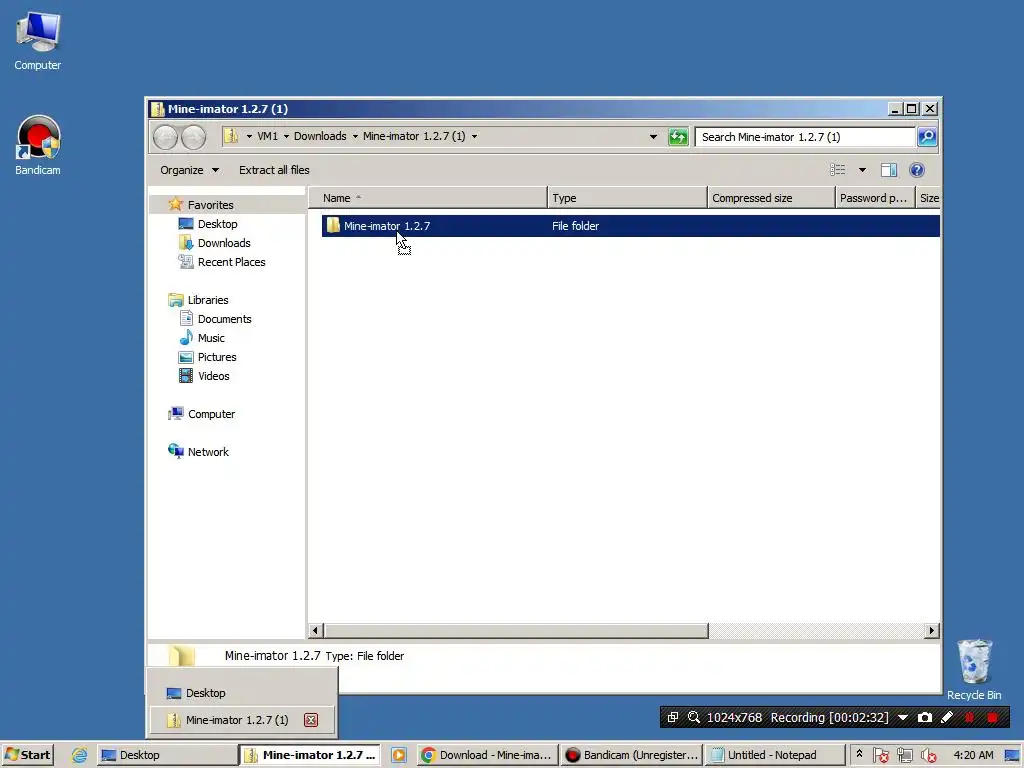The image size is (1024, 768).
Task: Open Documents library
Action: [224, 319]
